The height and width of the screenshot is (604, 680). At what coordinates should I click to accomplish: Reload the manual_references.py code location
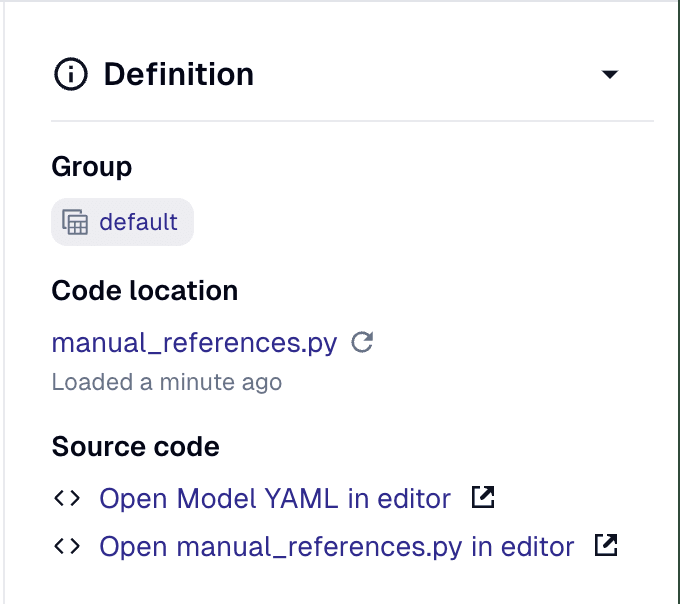(363, 343)
